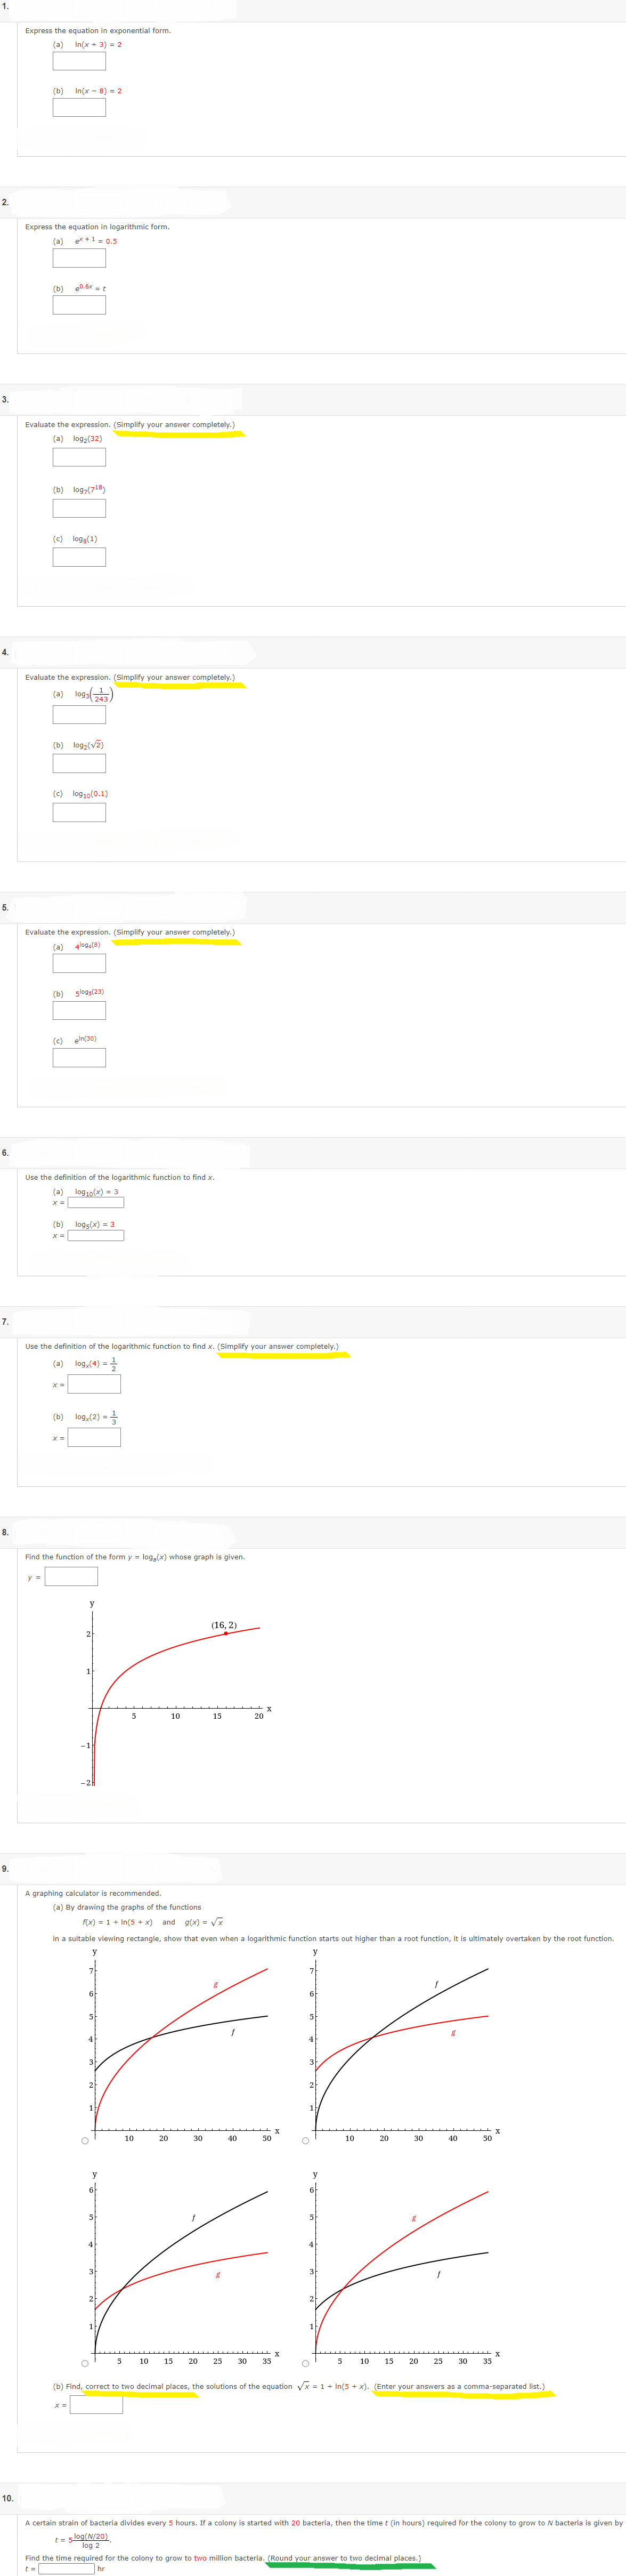Click the x field for log₁₀(x) = 3
This screenshot has width=626, height=2576.
(x=96, y=1202)
